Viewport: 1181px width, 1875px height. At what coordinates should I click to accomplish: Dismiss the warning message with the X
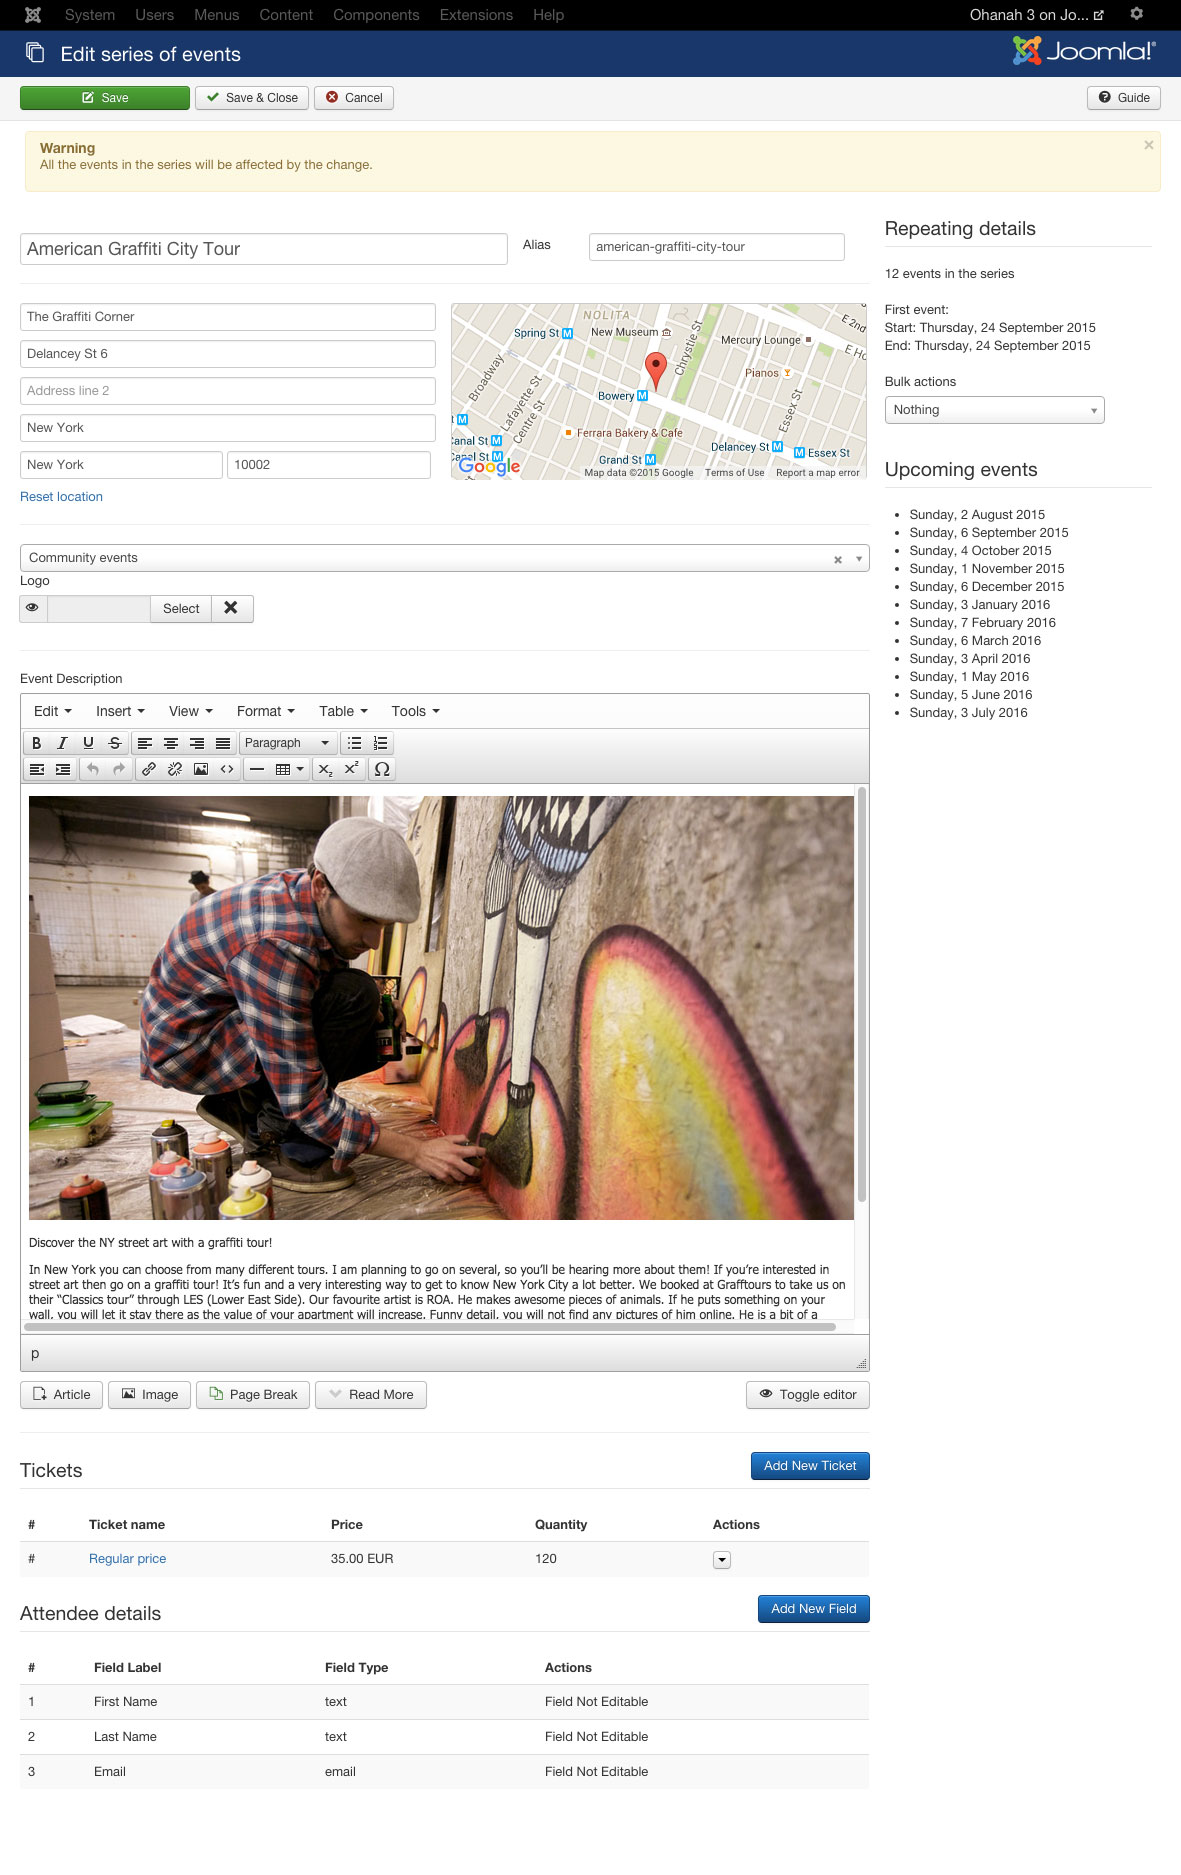tap(1148, 145)
